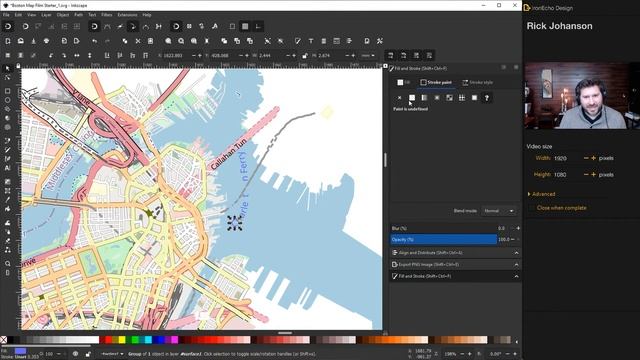640x360 pixels.
Task: Decrease the video Height value
Action: click(586, 174)
